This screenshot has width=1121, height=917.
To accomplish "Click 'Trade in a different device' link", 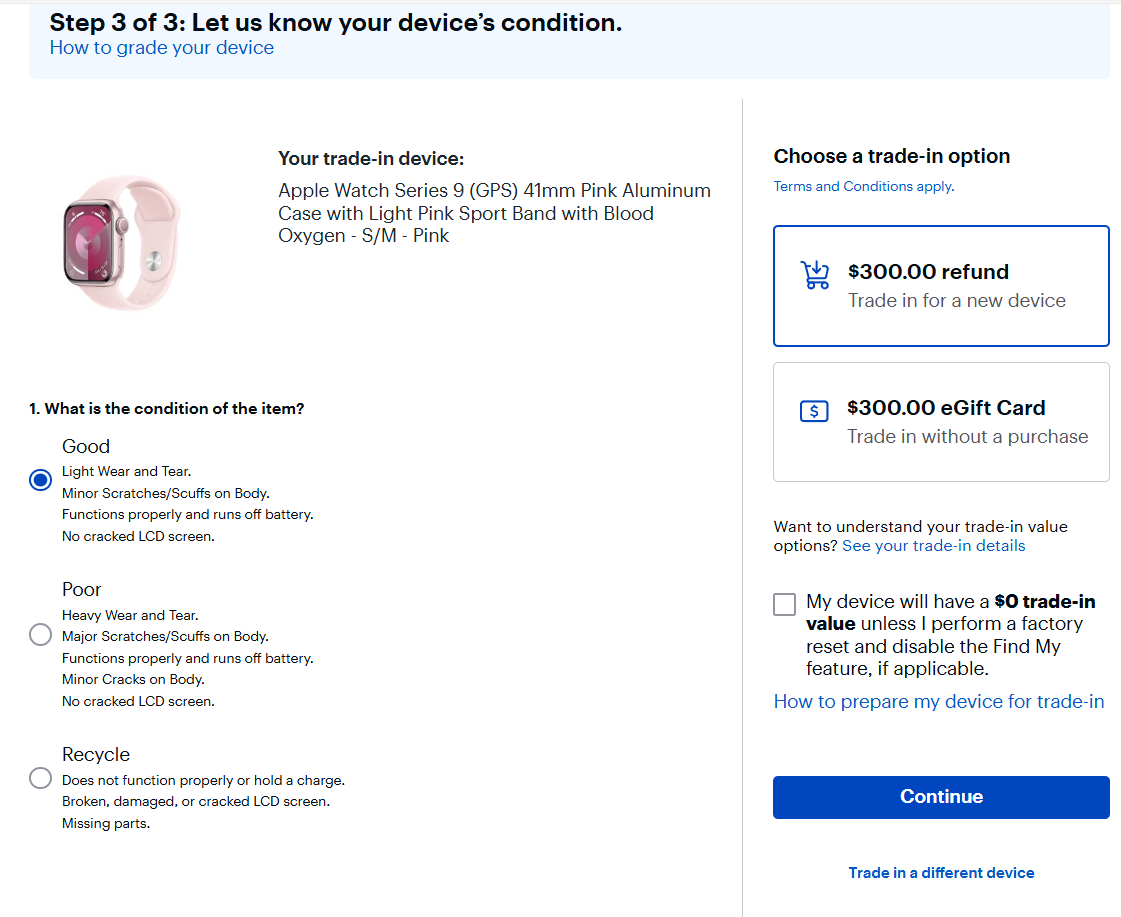I will pos(941,873).
